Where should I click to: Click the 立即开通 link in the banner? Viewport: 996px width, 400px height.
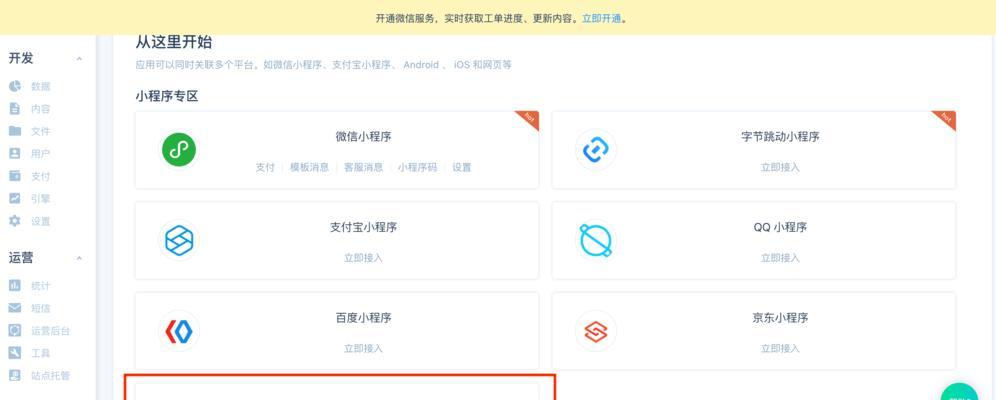(x=602, y=18)
